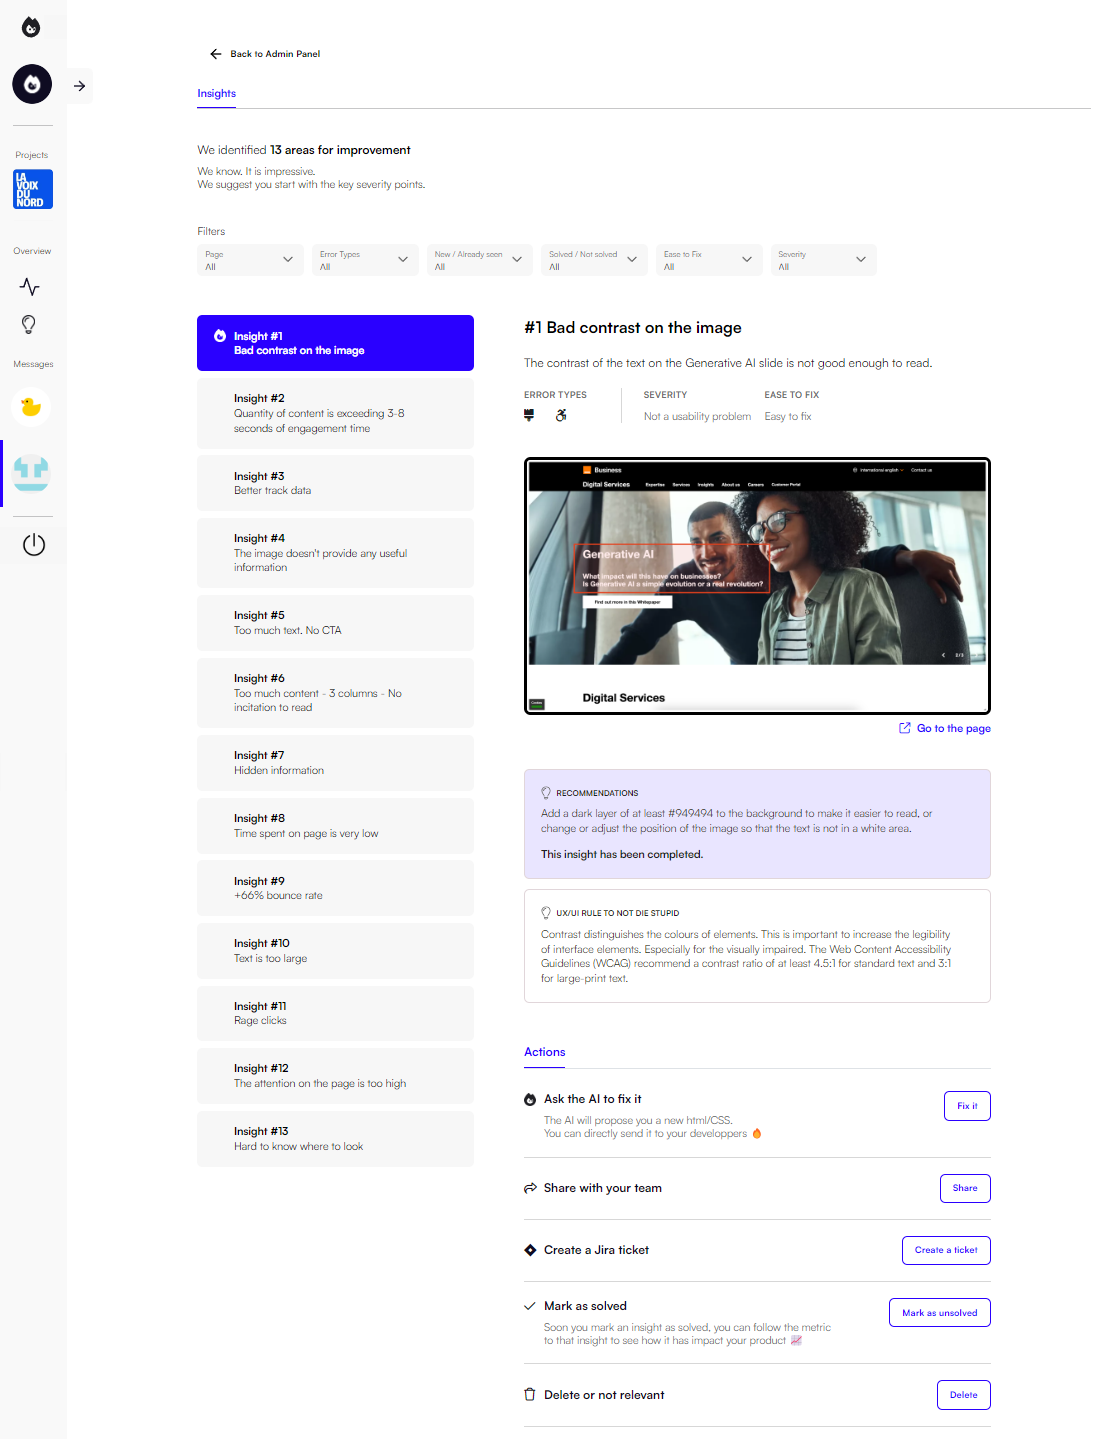This screenshot has width=1105, height=1439.
Task: Click 'This insight has been completed.' text
Action: pyautogui.click(x=622, y=855)
